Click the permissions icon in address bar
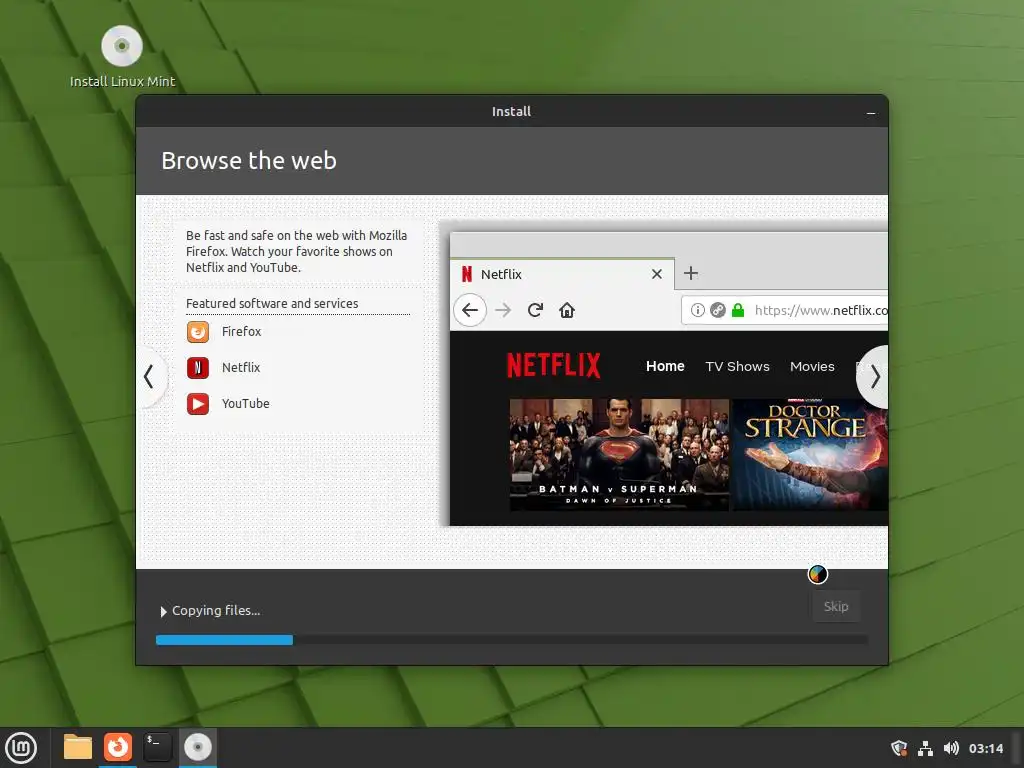The image size is (1024, 768). [718, 310]
